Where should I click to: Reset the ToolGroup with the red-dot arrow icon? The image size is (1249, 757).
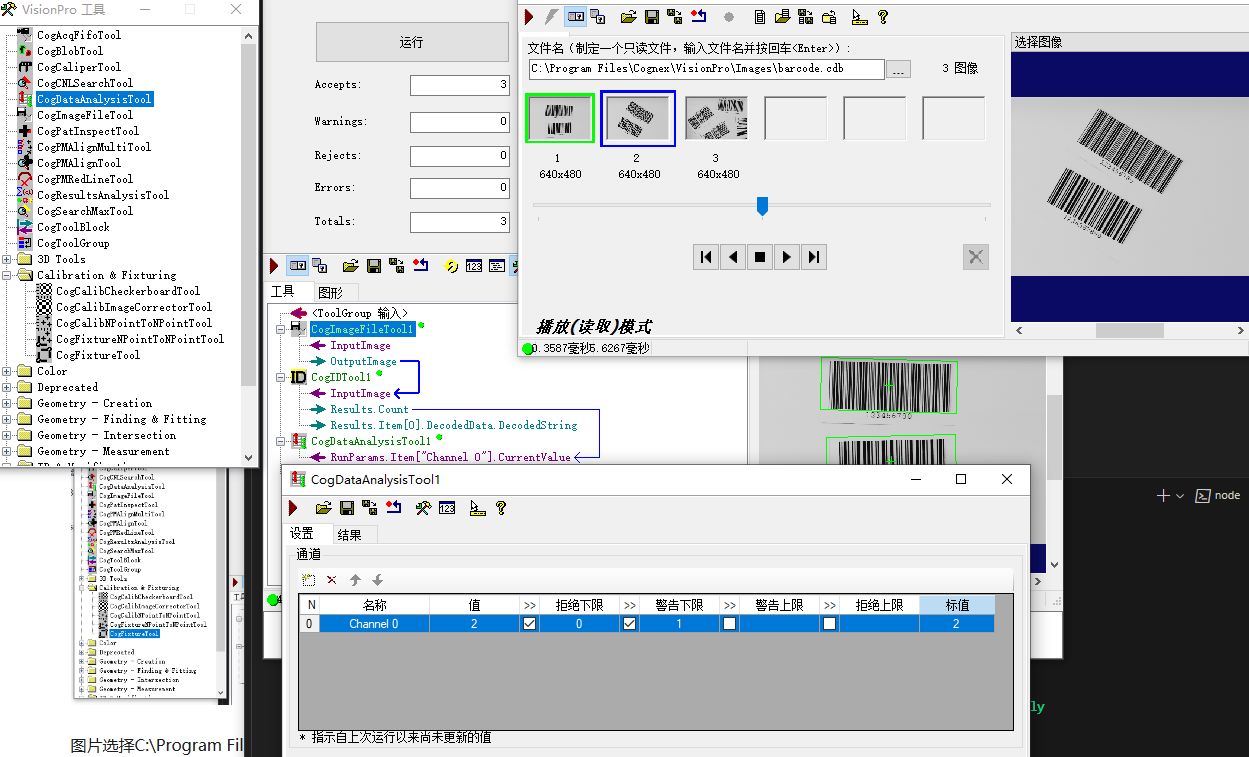tap(421, 266)
